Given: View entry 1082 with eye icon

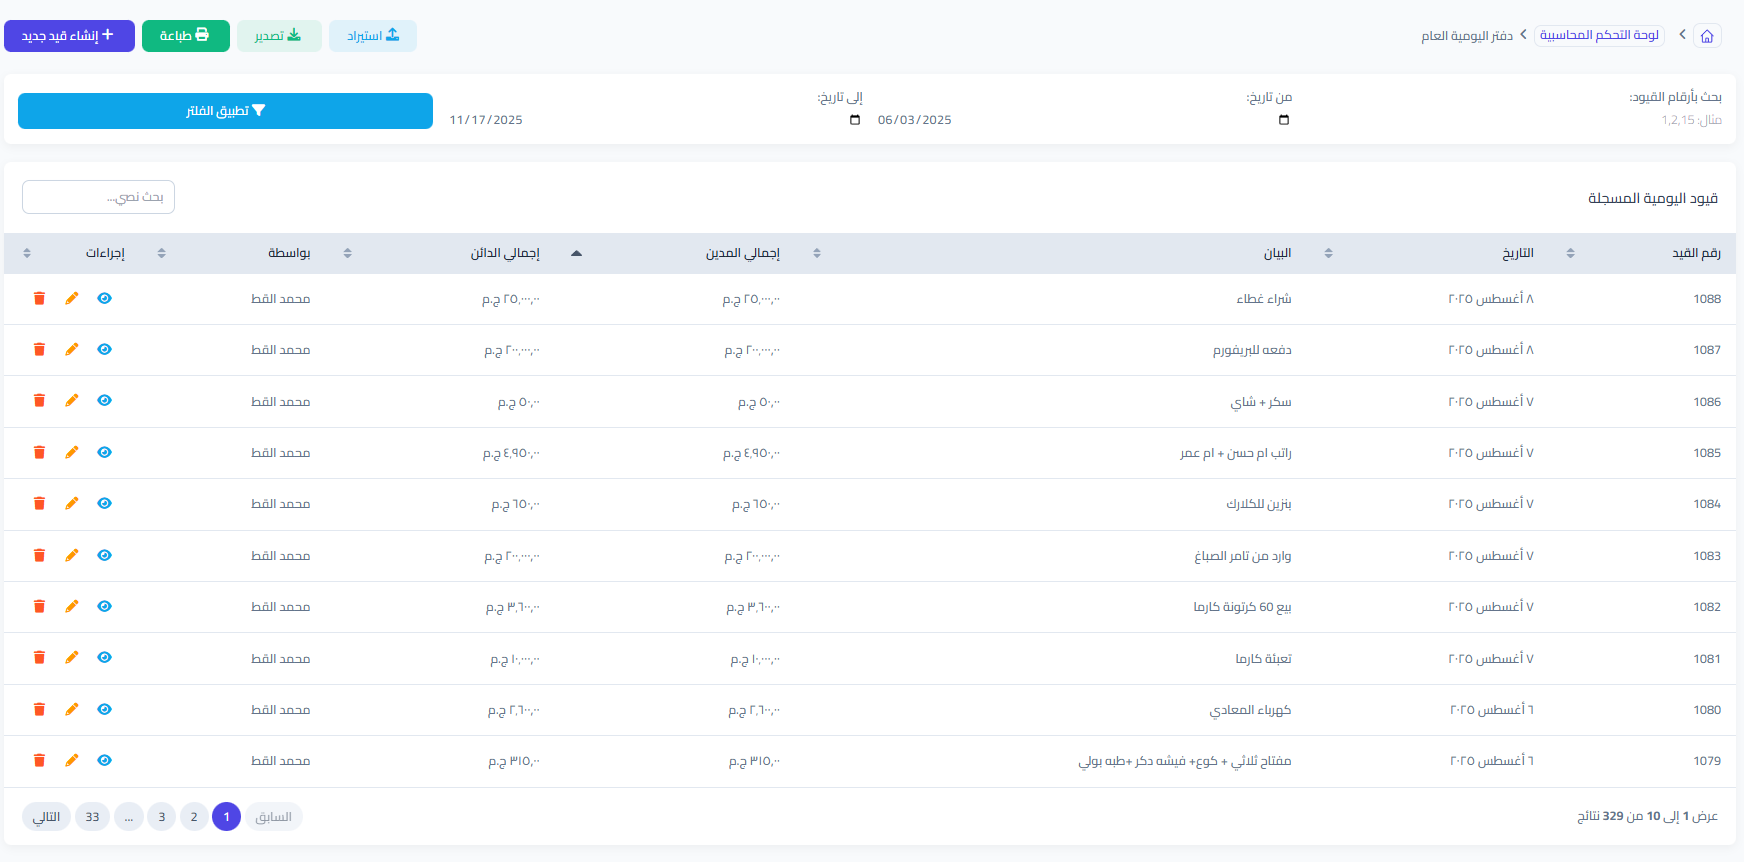Looking at the screenshot, I should [x=105, y=606].
